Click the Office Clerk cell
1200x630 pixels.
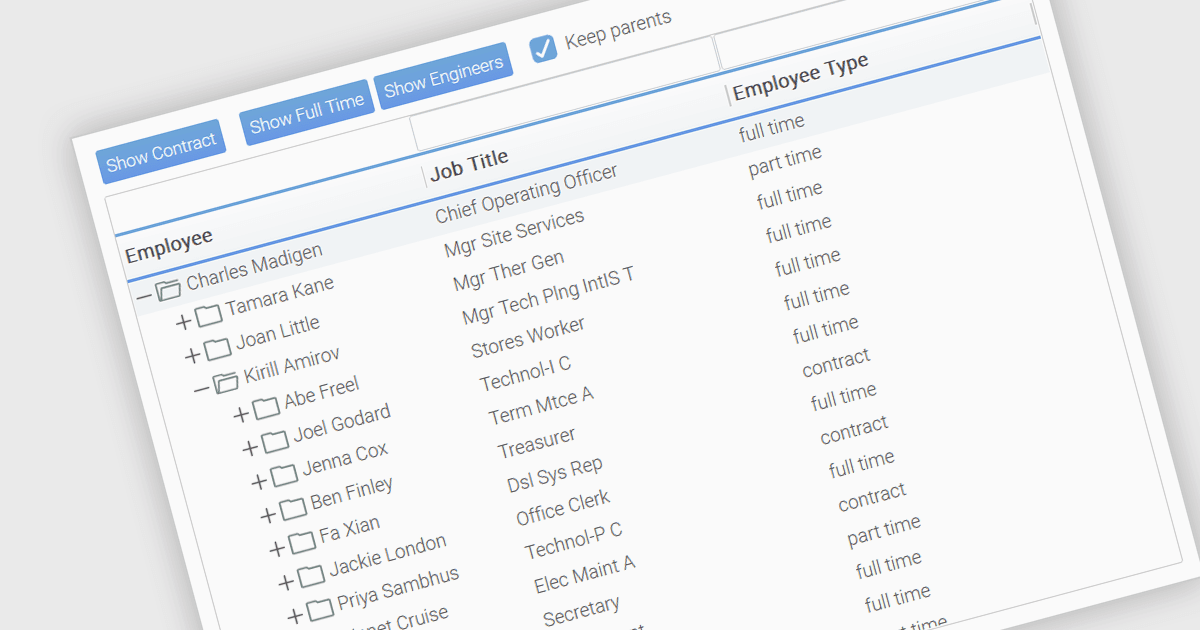tap(563, 508)
